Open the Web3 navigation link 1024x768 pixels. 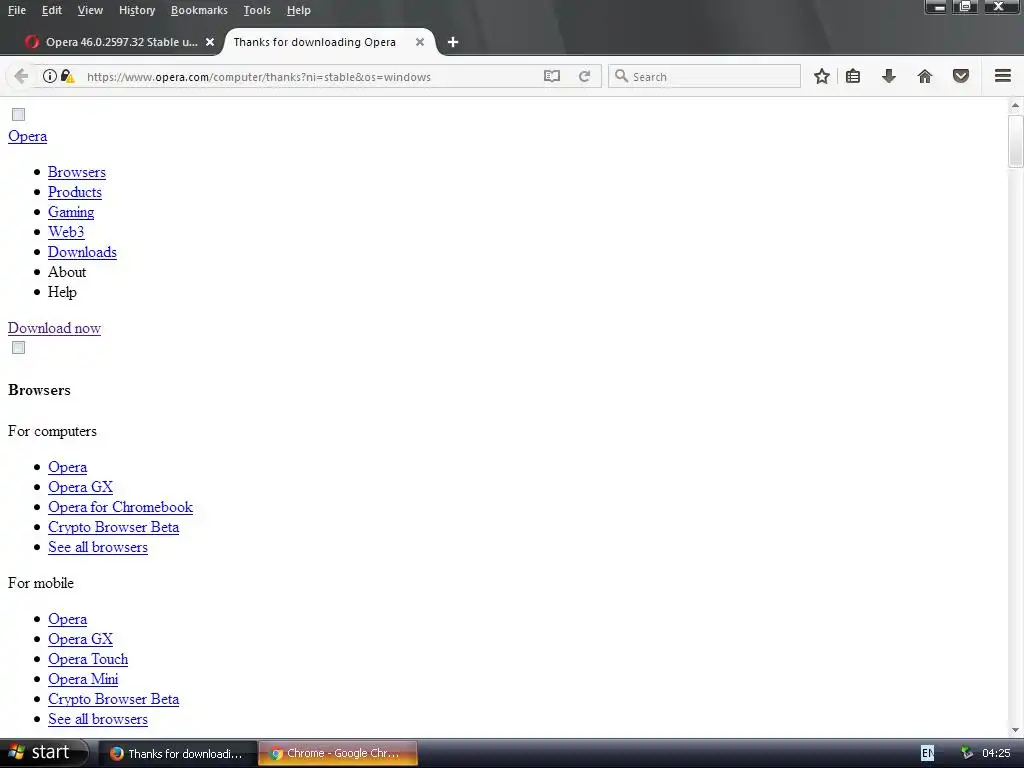coord(66,232)
